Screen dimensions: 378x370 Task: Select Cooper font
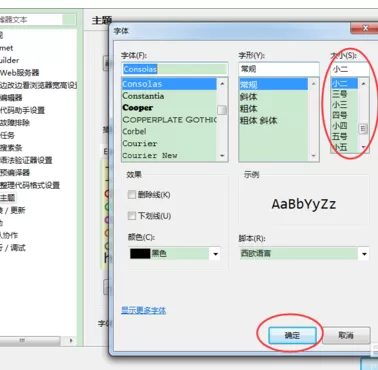tap(169, 108)
